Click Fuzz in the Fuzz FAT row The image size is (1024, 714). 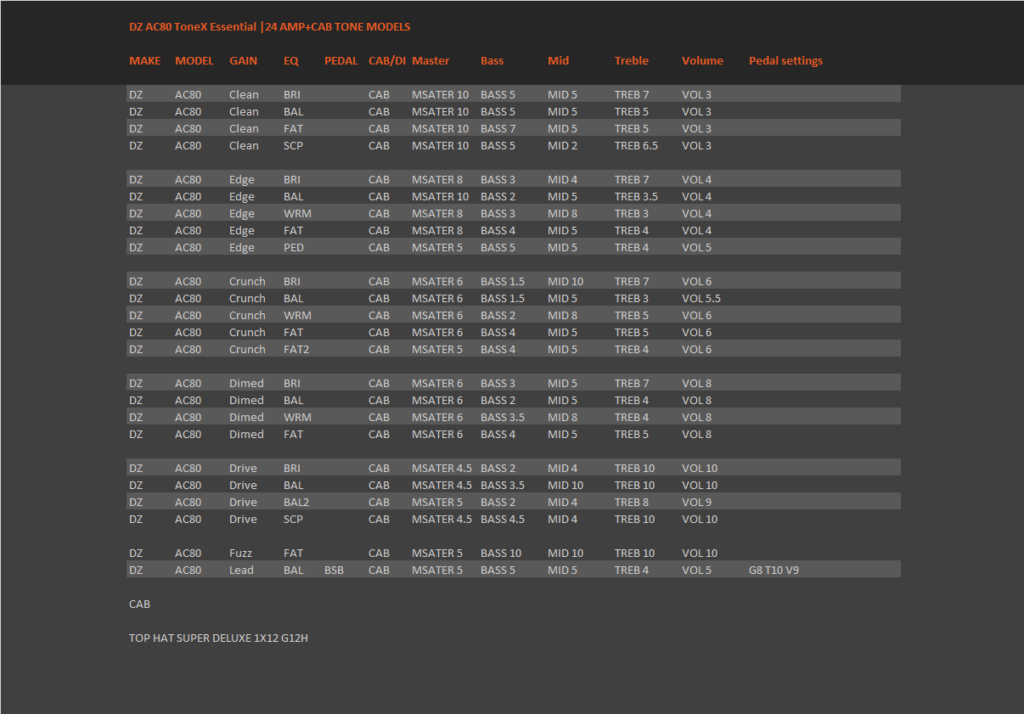(240, 553)
